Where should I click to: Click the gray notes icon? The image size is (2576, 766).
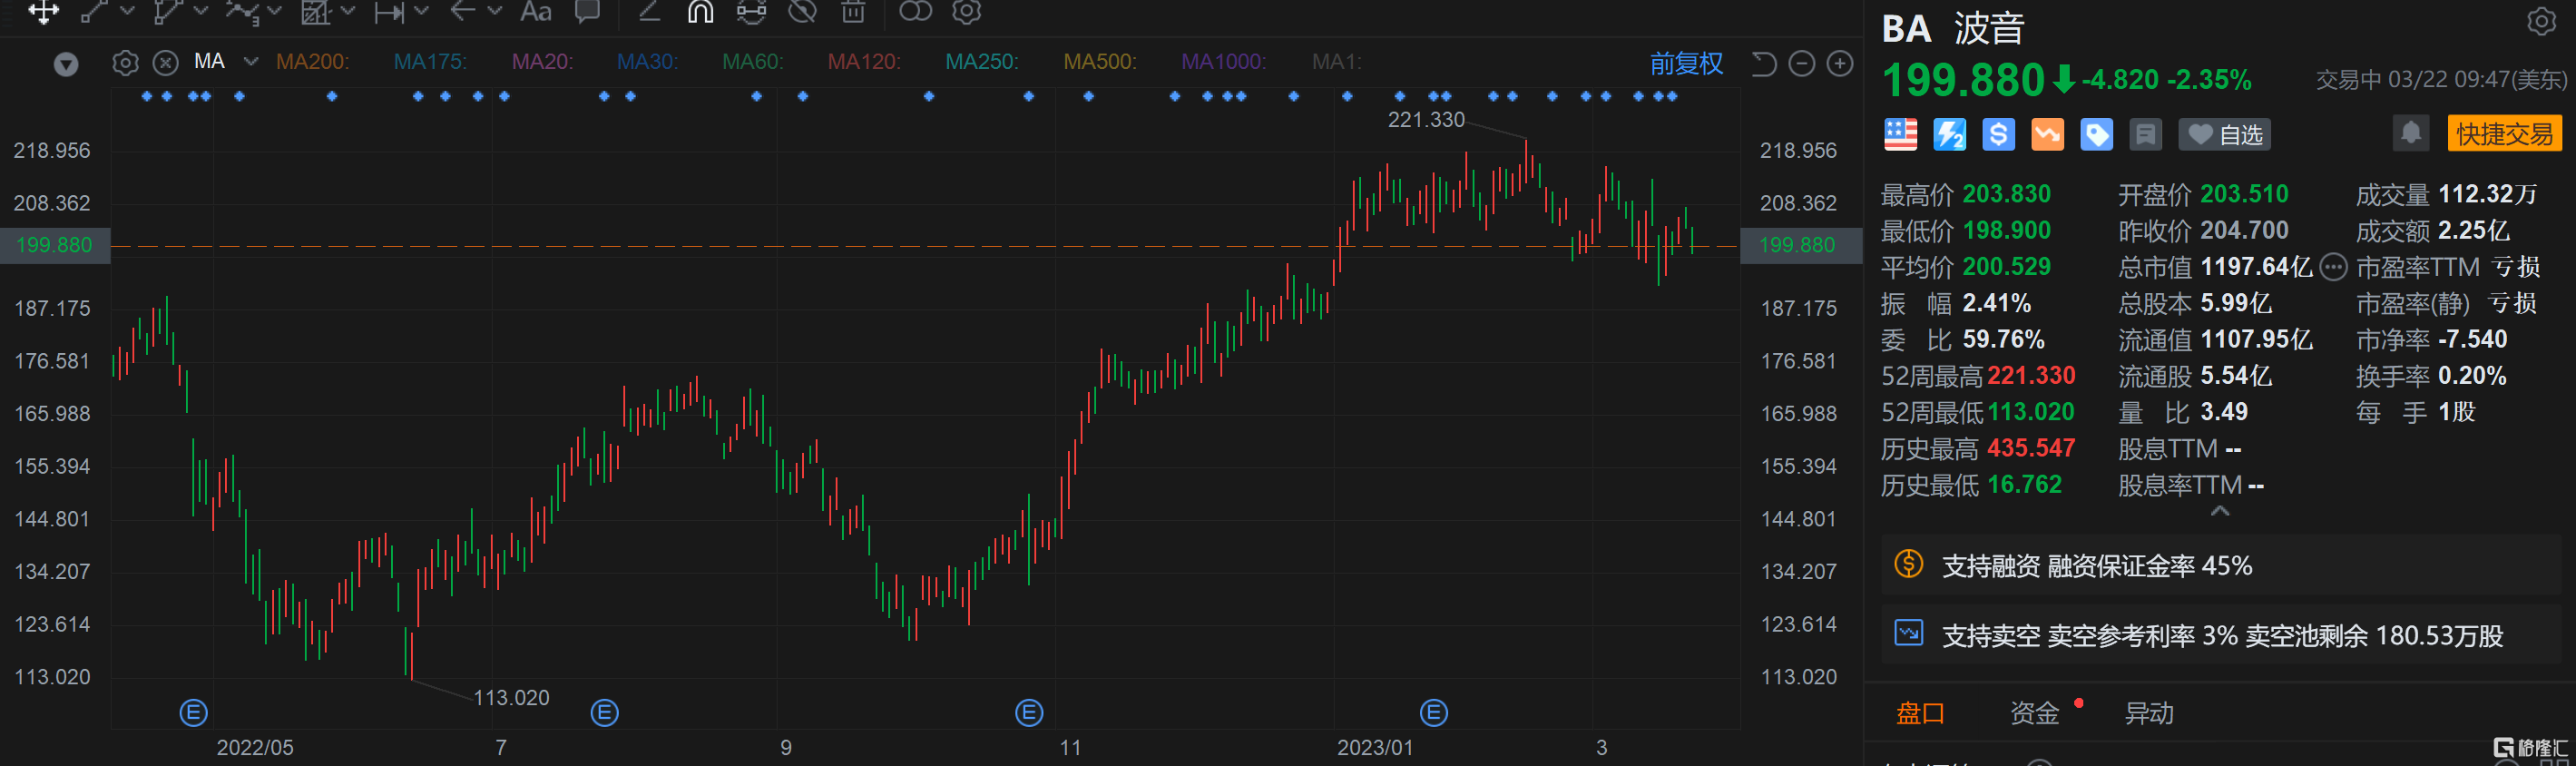tap(2145, 134)
